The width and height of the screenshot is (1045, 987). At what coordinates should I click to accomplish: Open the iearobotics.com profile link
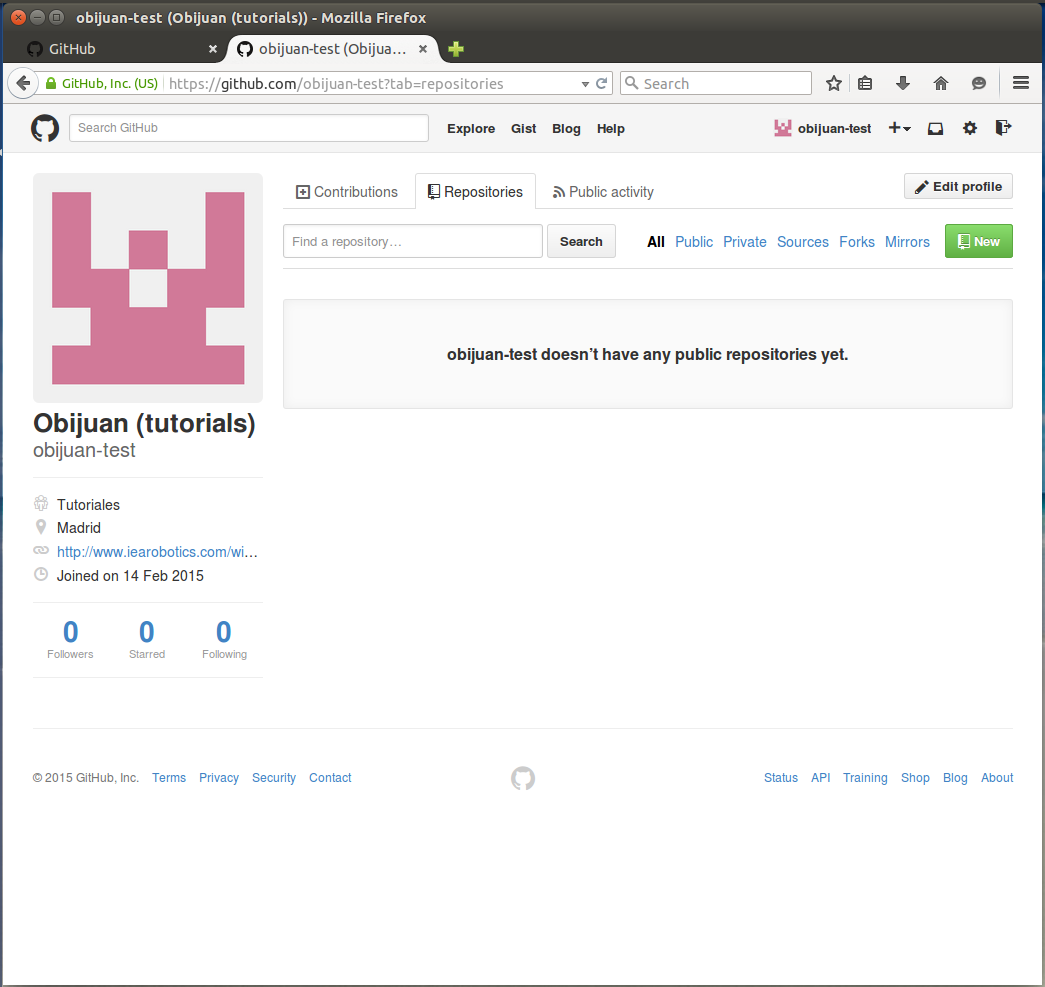[x=157, y=552]
